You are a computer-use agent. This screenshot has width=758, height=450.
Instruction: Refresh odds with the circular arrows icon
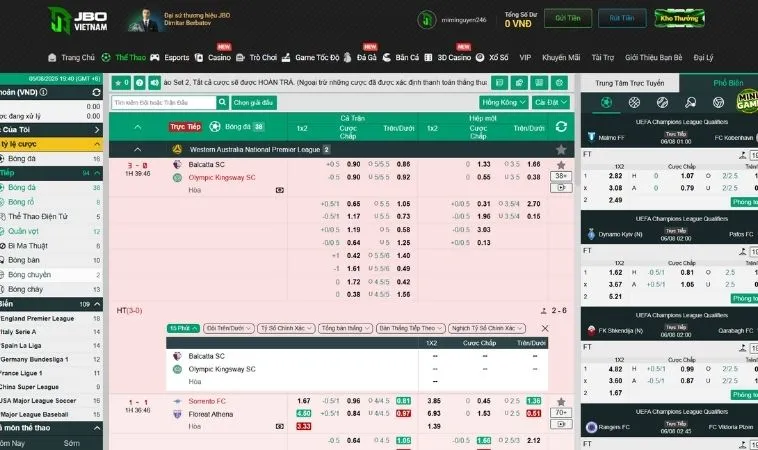561,127
